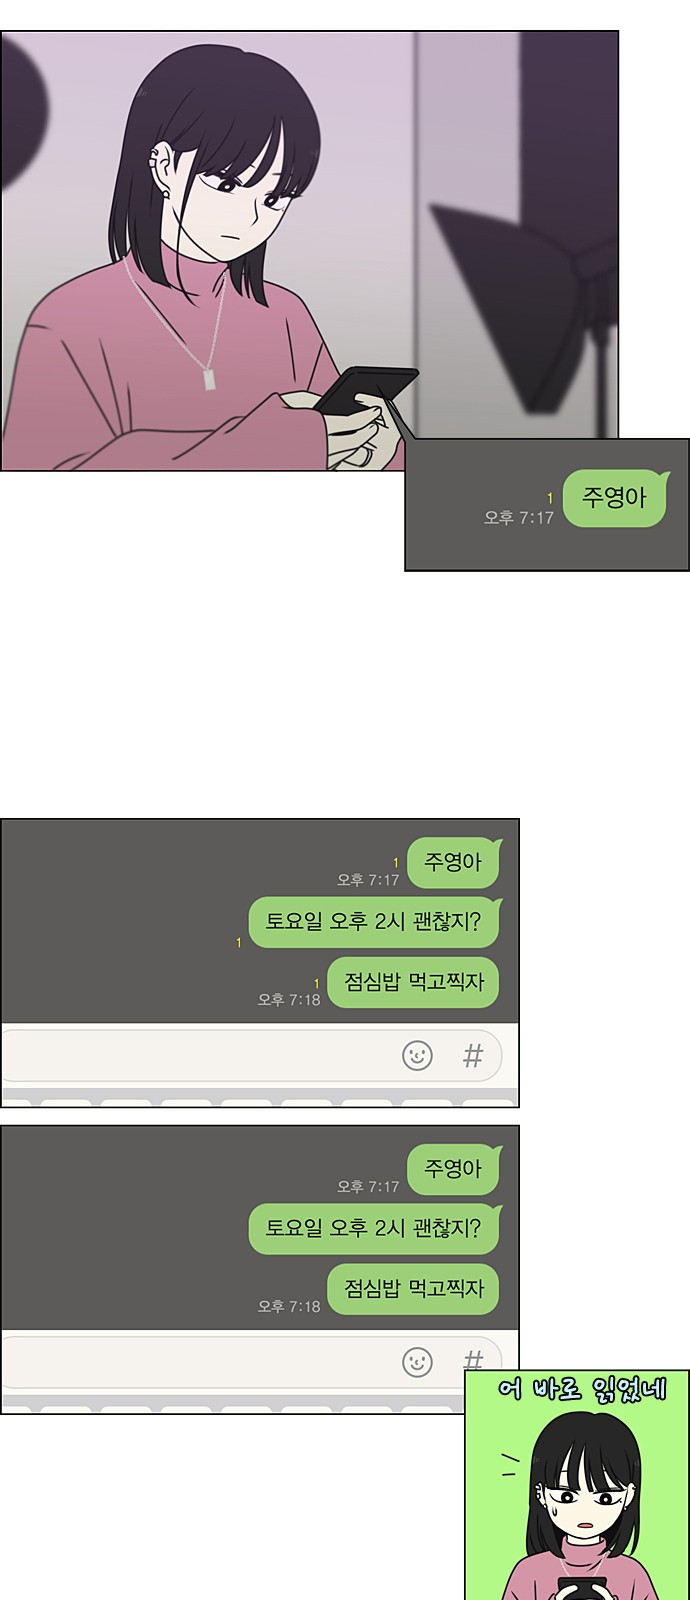The image size is (690, 1600).
Task: Select 주영아 bubble in chat with unread markers
Action: click(453, 862)
